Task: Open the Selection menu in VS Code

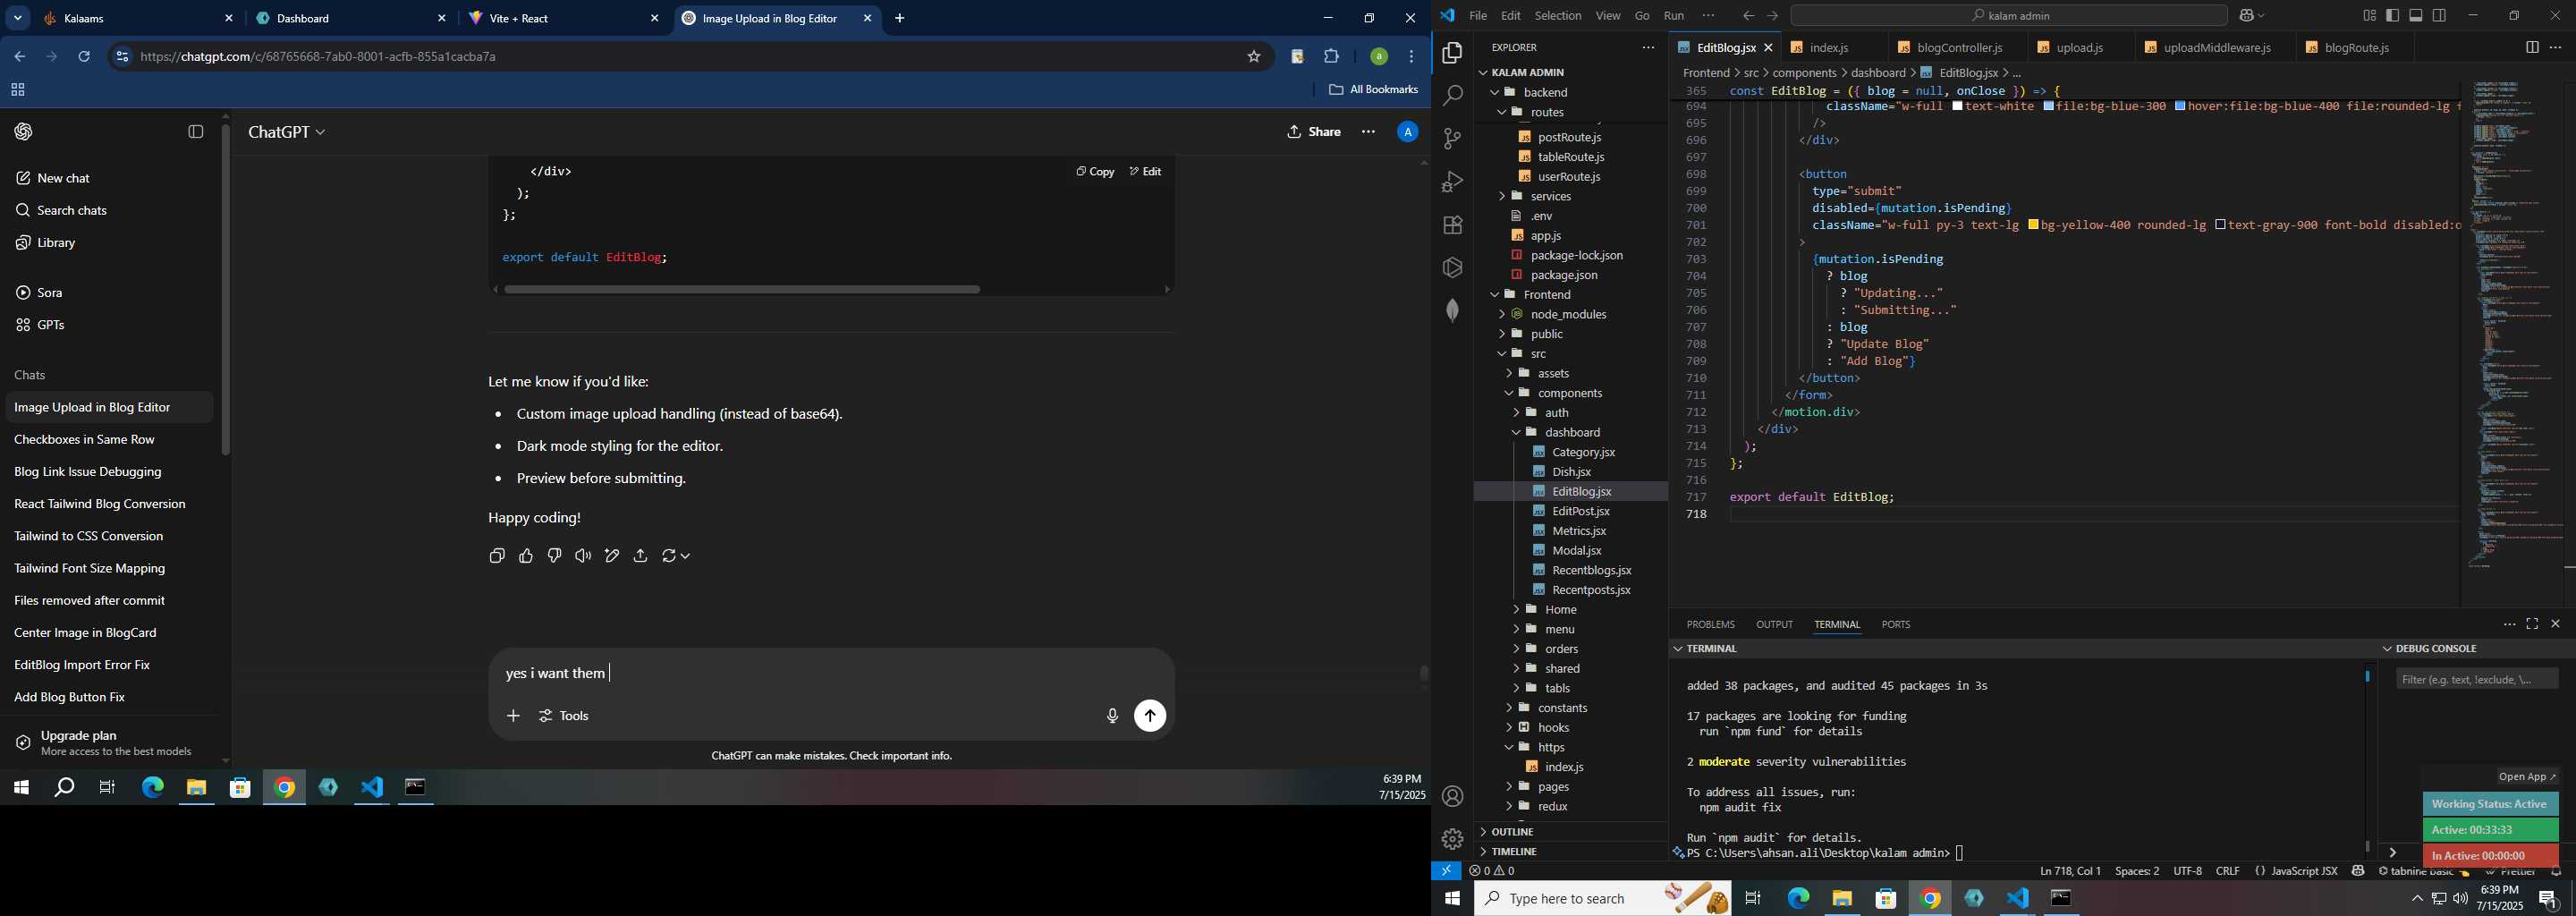Action: pos(1557,15)
